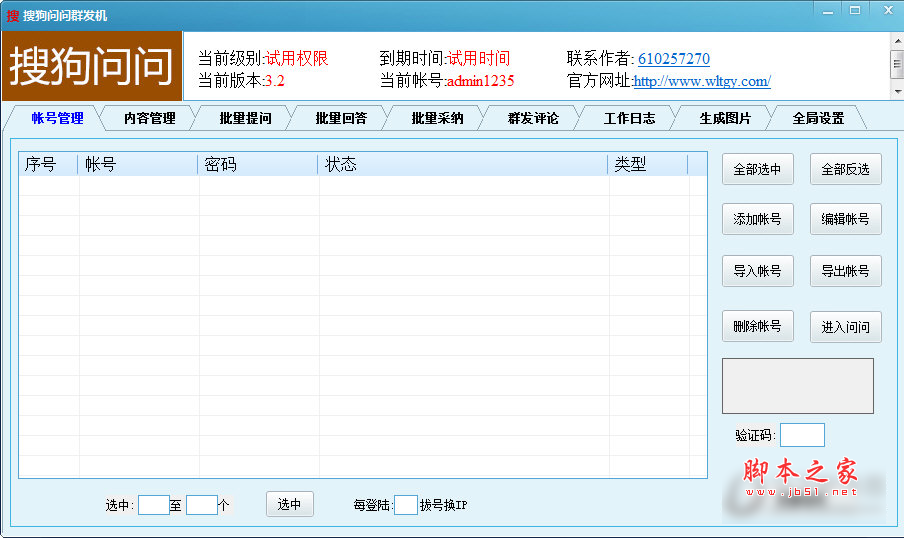Click the 全部反选 button
The height and width of the screenshot is (538, 904).
[845, 169]
